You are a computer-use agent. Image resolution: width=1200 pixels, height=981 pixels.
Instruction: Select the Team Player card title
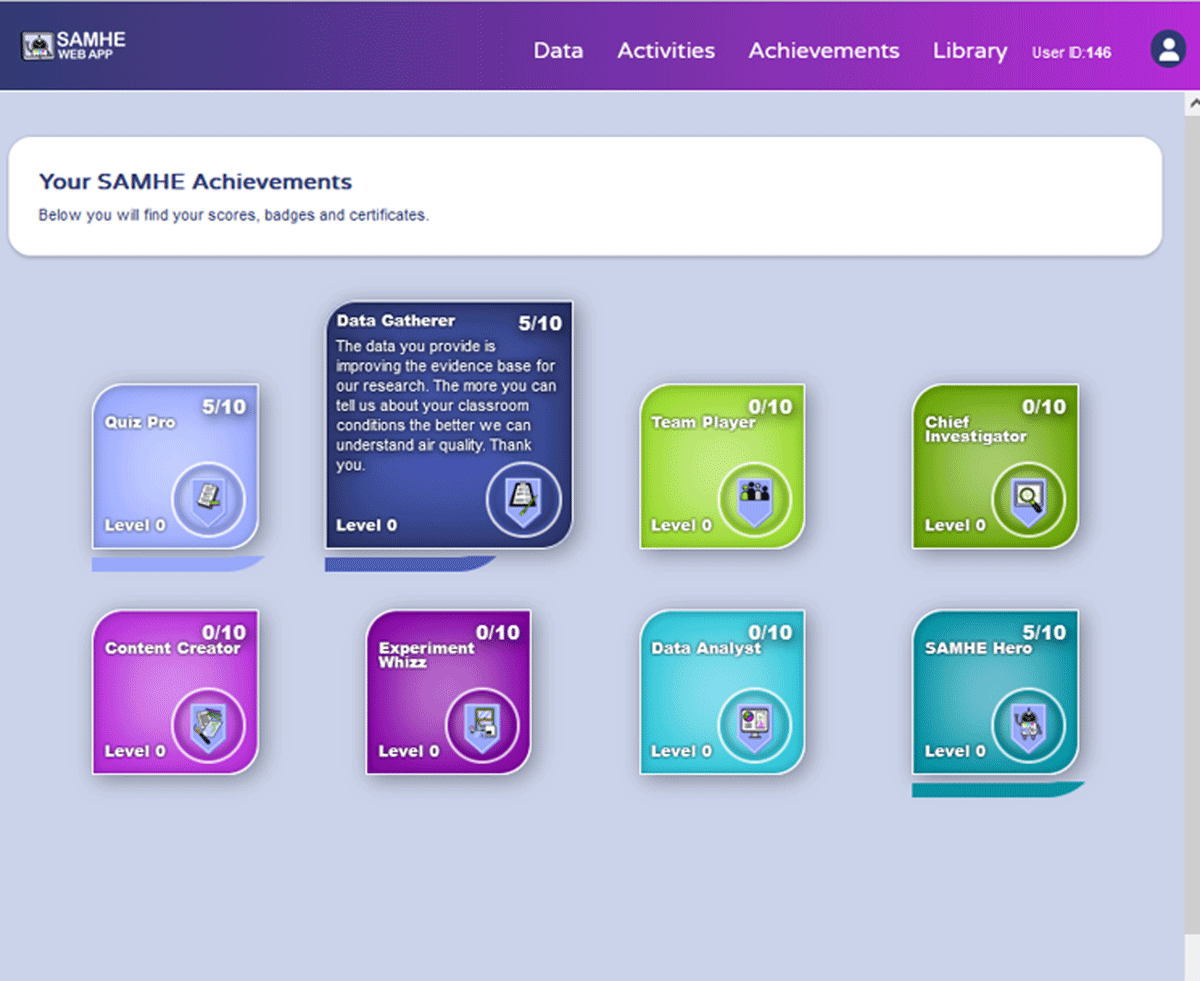(x=704, y=422)
